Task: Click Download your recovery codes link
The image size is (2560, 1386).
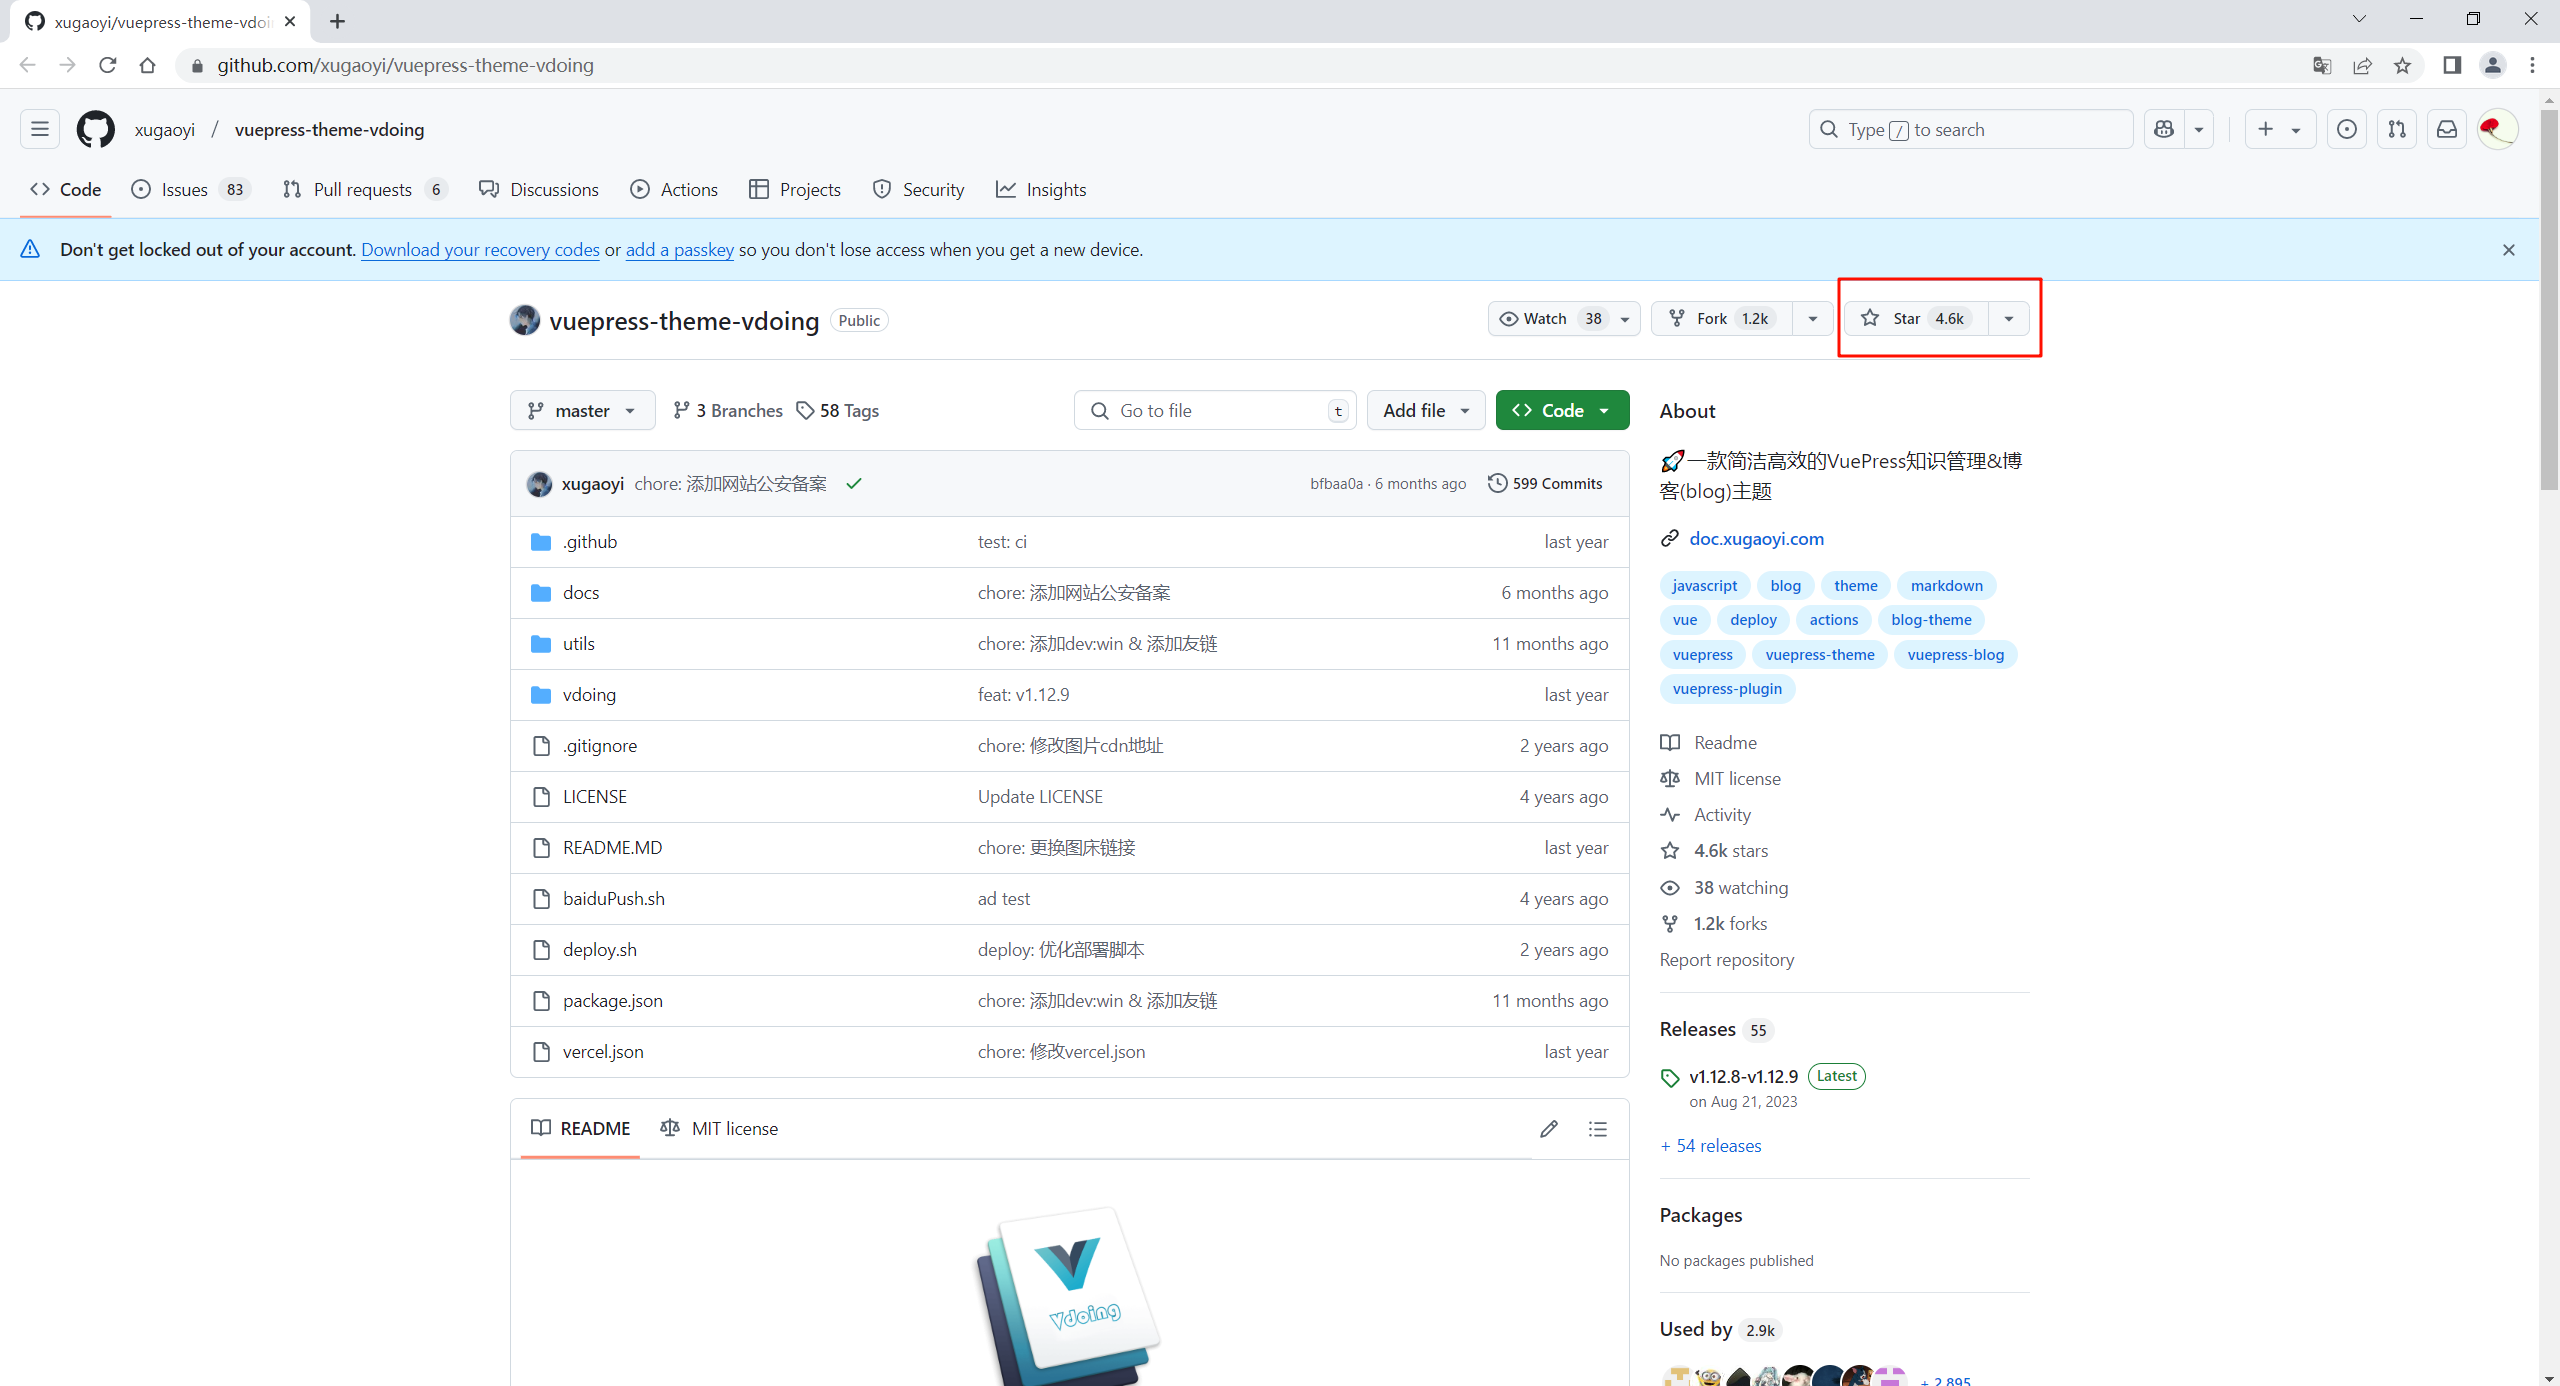Action: click(480, 250)
